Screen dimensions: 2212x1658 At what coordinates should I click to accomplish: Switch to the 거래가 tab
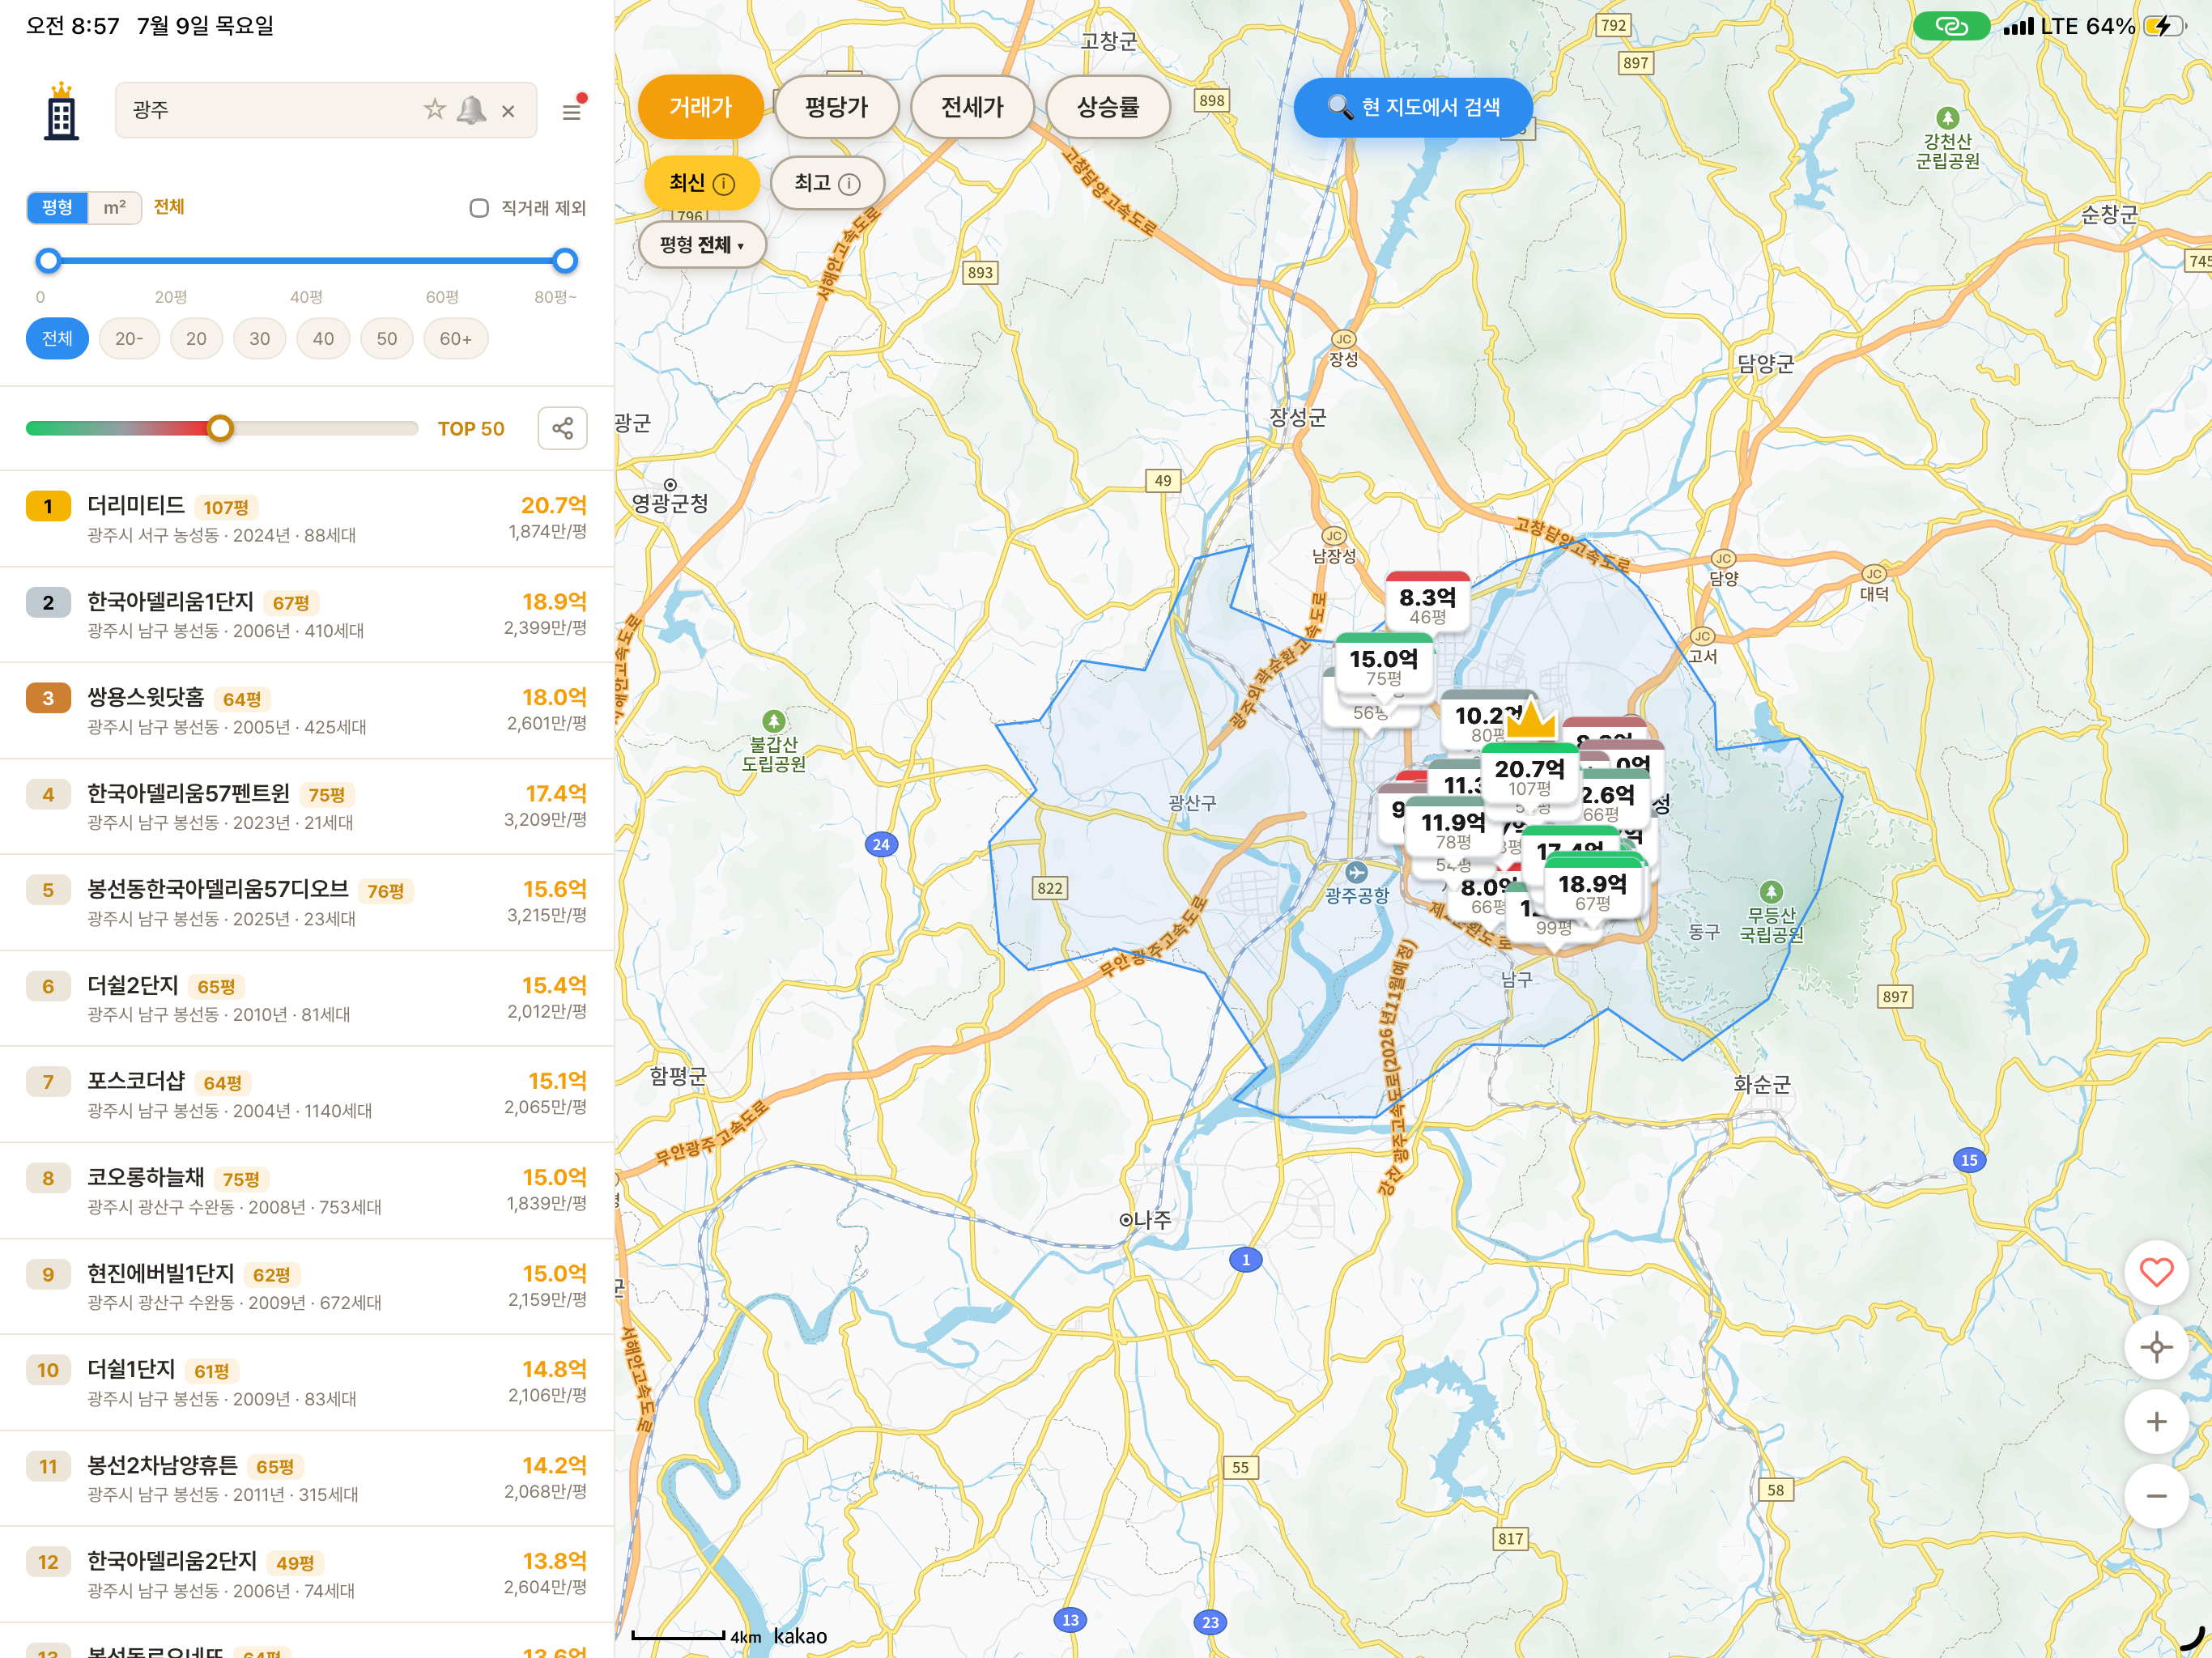[700, 107]
